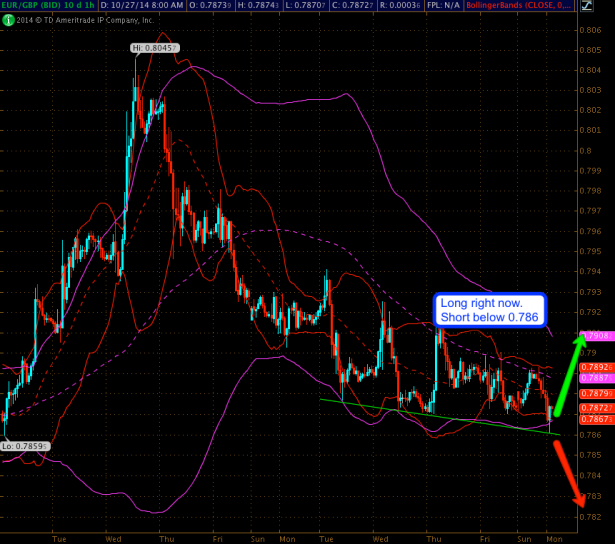The width and height of the screenshot is (615, 544).
Task: Open the EUR/GBP (BID) symbol label
Action: tap(39, 6)
